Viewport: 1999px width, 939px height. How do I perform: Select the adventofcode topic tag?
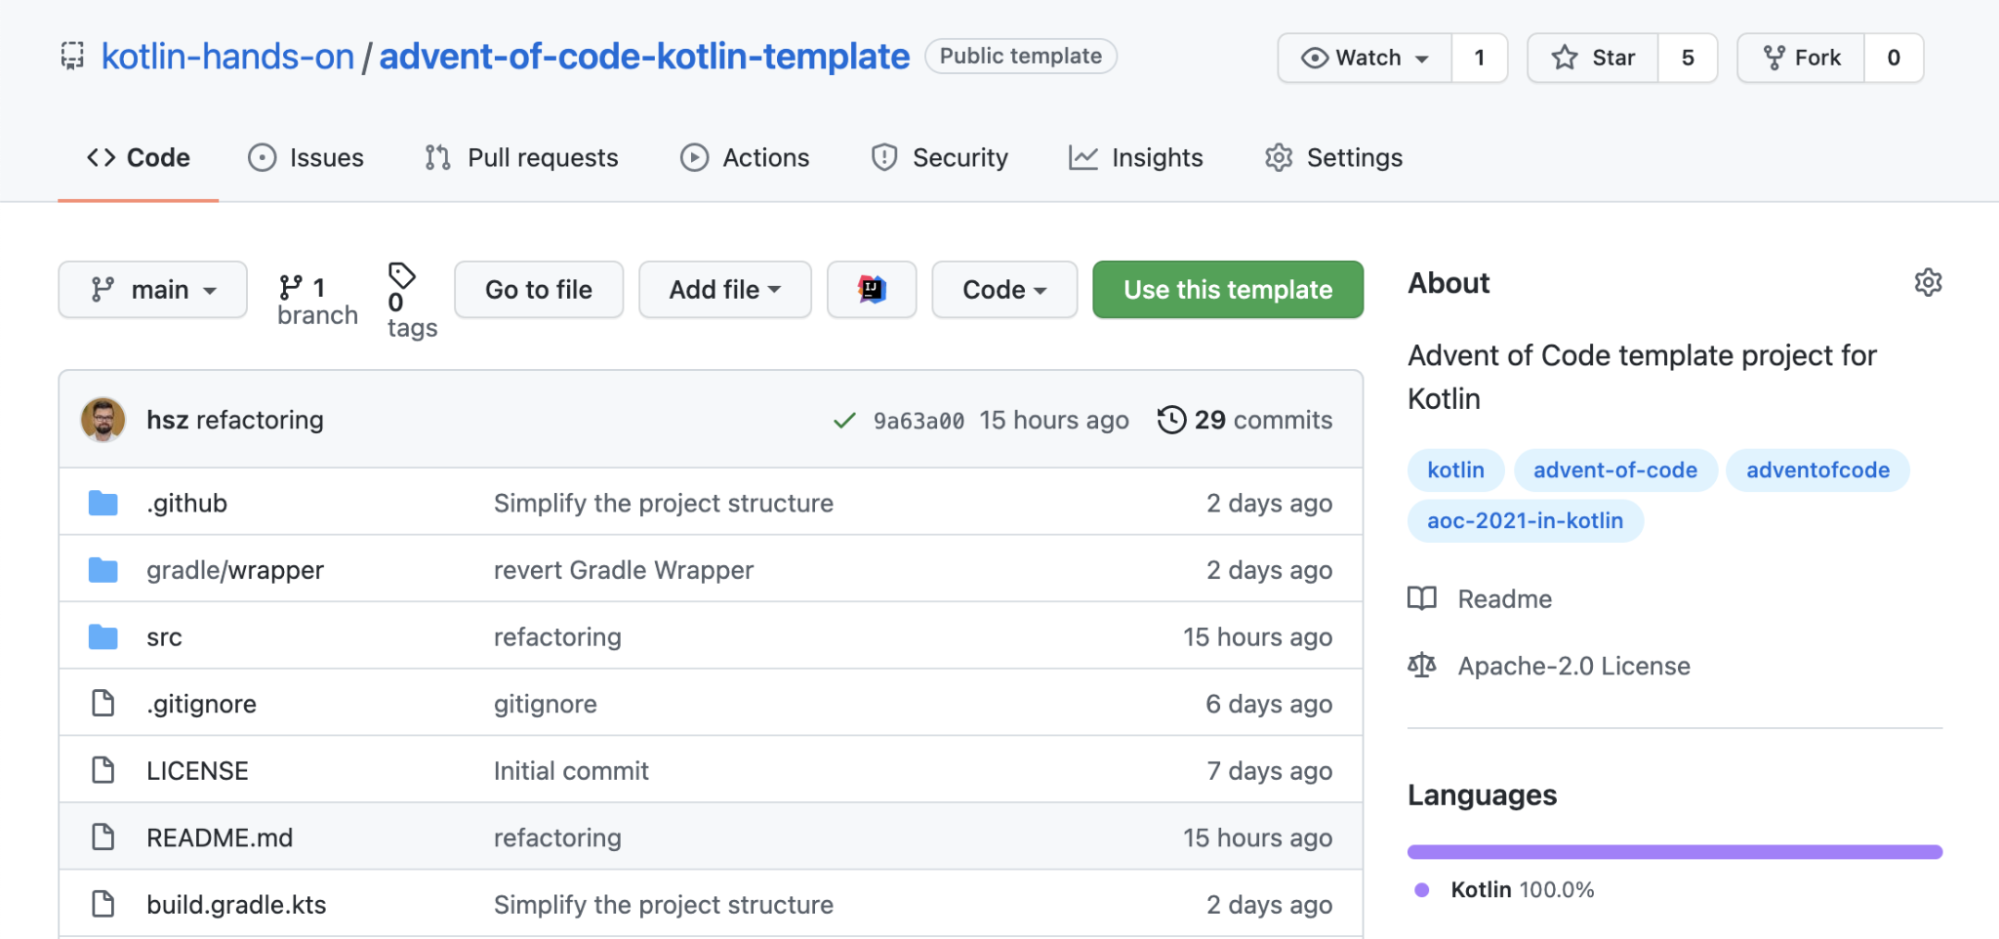(x=1817, y=470)
